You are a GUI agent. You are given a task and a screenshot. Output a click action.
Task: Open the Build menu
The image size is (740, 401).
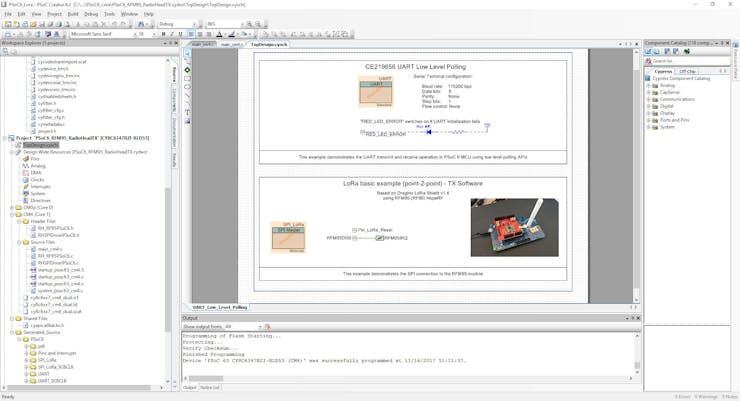(x=73, y=14)
